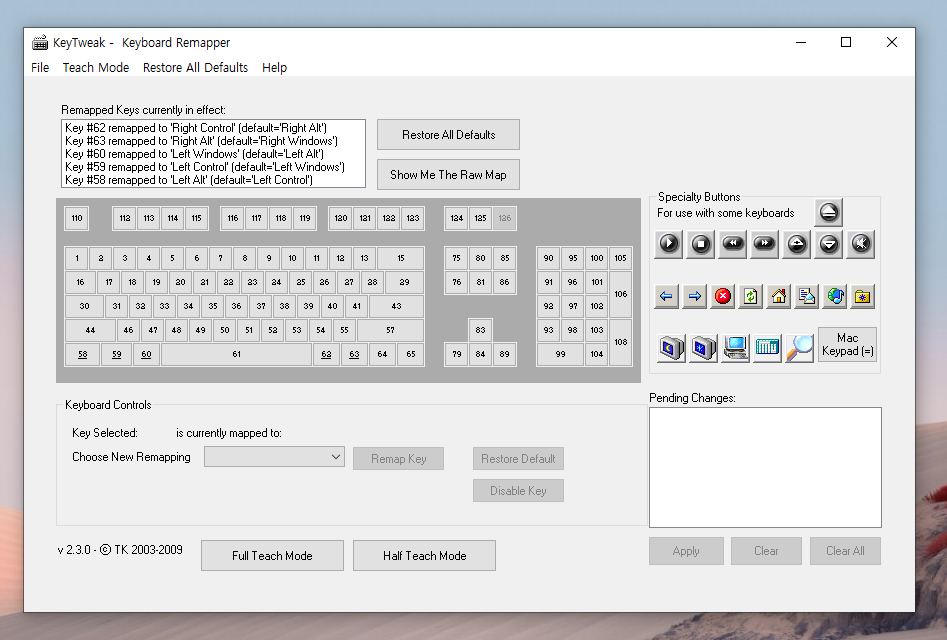Click the Calculator specialty button
This screenshot has width=947, height=640.
768,348
